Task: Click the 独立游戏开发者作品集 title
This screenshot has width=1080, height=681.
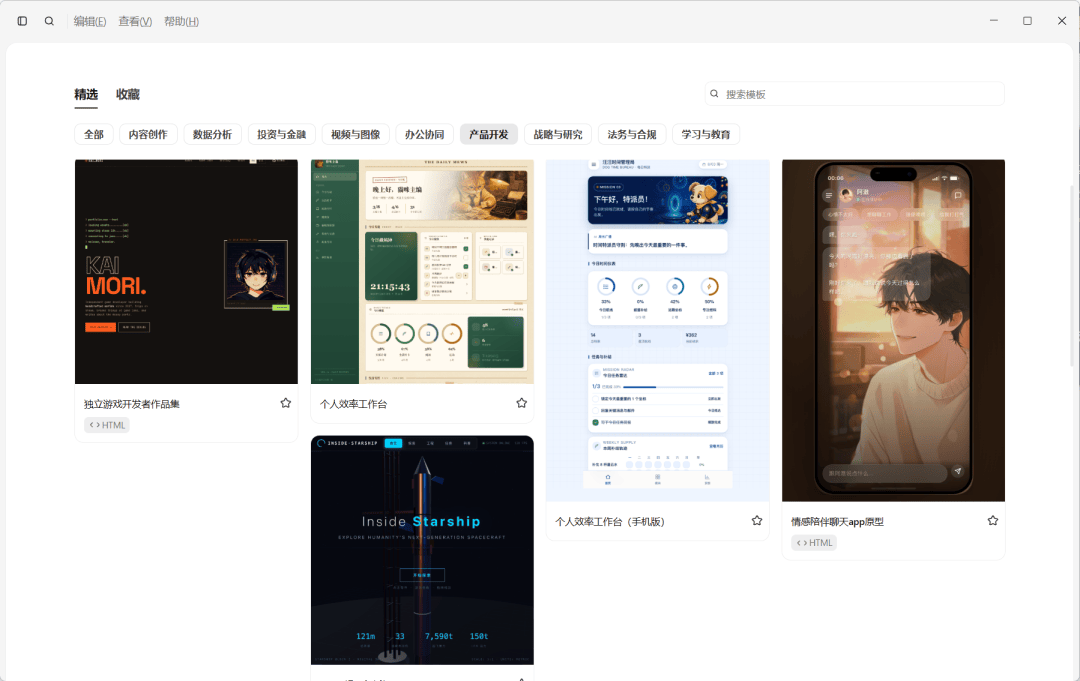Action: tap(132, 404)
